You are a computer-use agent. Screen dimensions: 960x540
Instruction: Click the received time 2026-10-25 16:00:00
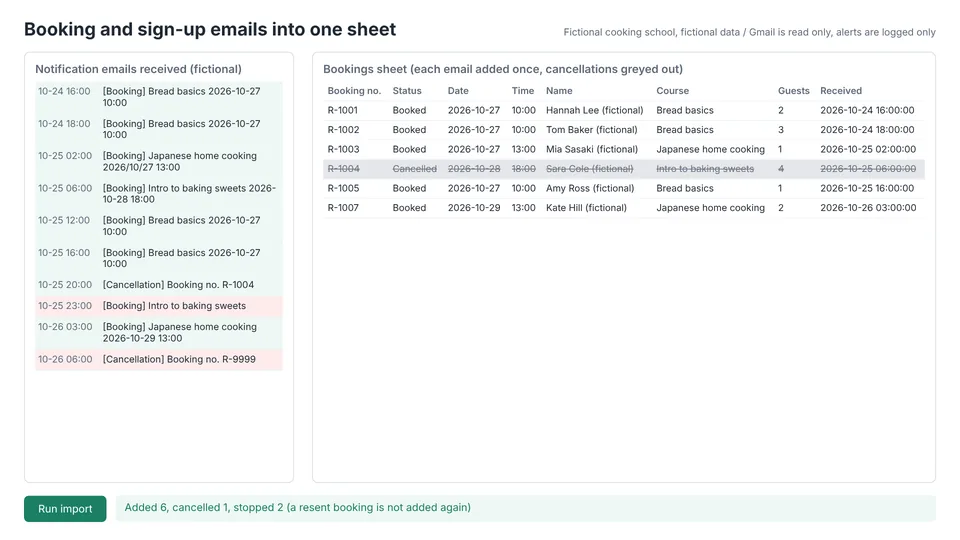point(867,189)
